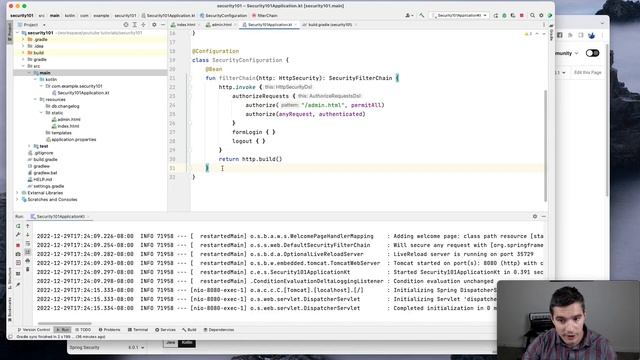Print console output via printer icon
Screen dimensions: 640x360
pos(28,260)
